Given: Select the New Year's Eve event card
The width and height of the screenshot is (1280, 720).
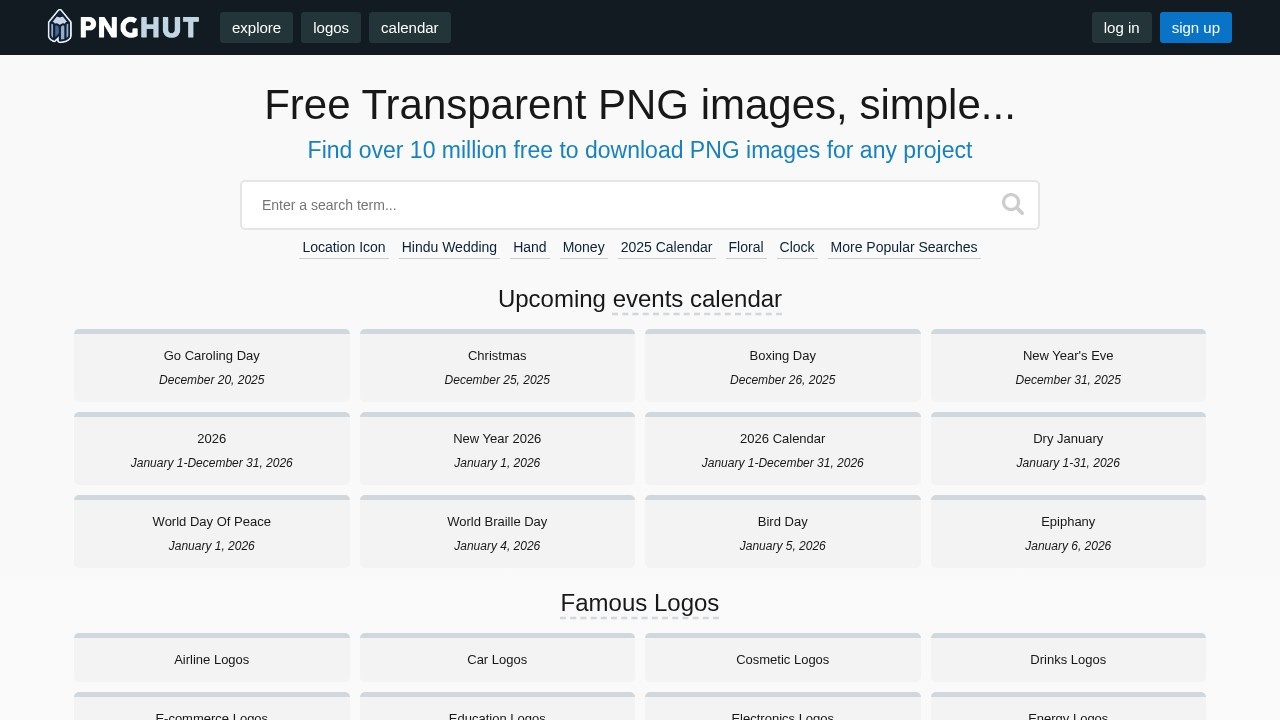Looking at the screenshot, I should [x=1067, y=366].
